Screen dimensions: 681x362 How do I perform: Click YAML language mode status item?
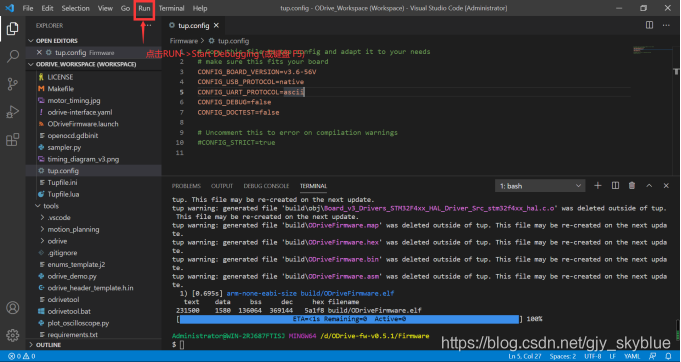tap(632, 356)
